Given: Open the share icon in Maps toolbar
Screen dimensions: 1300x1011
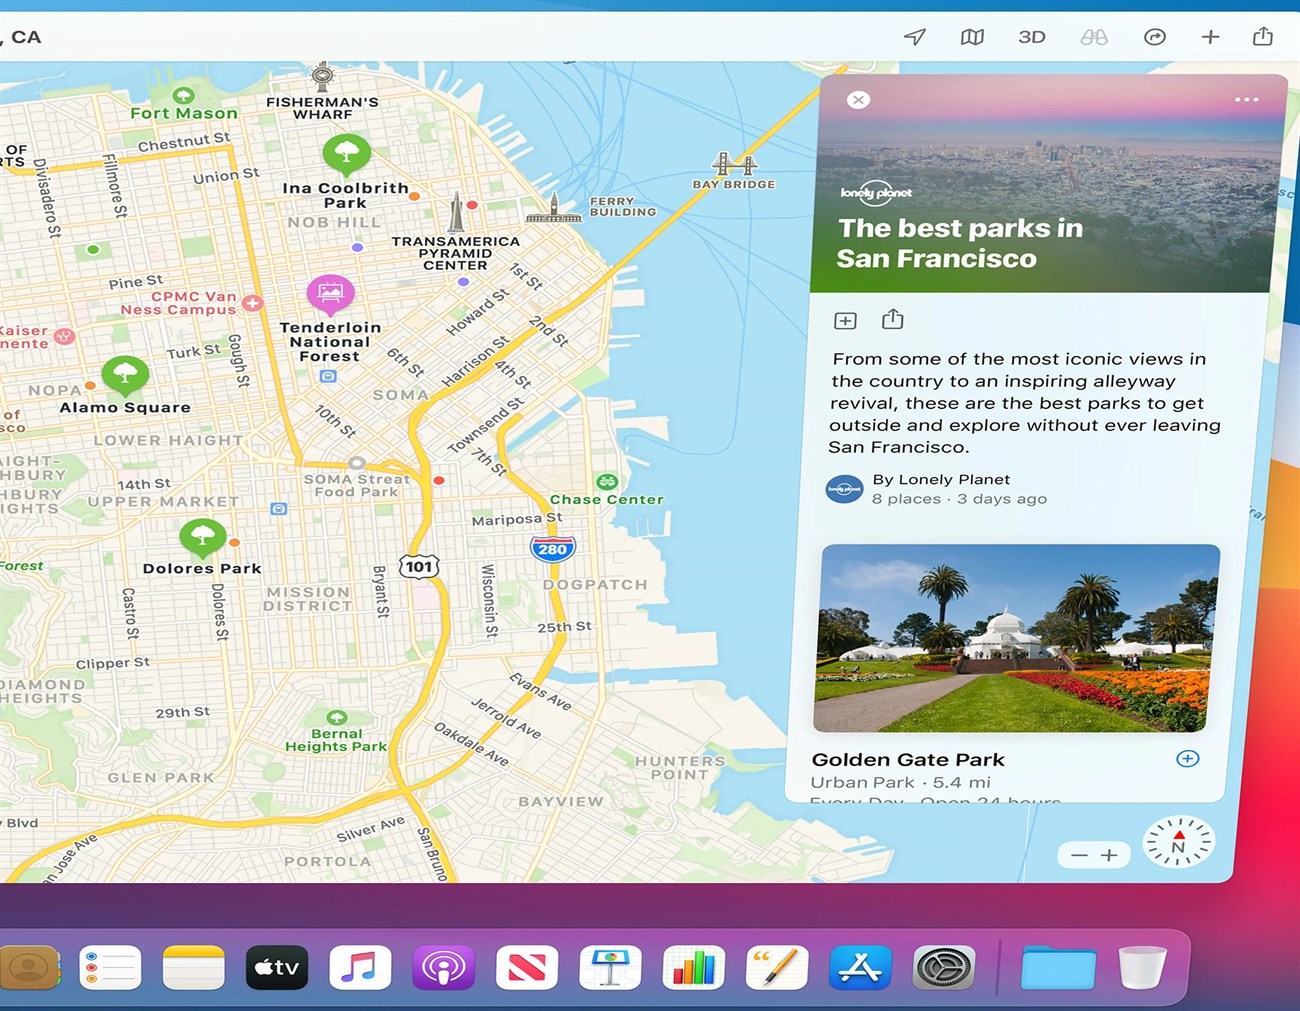Looking at the screenshot, I should click(1263, 36).
